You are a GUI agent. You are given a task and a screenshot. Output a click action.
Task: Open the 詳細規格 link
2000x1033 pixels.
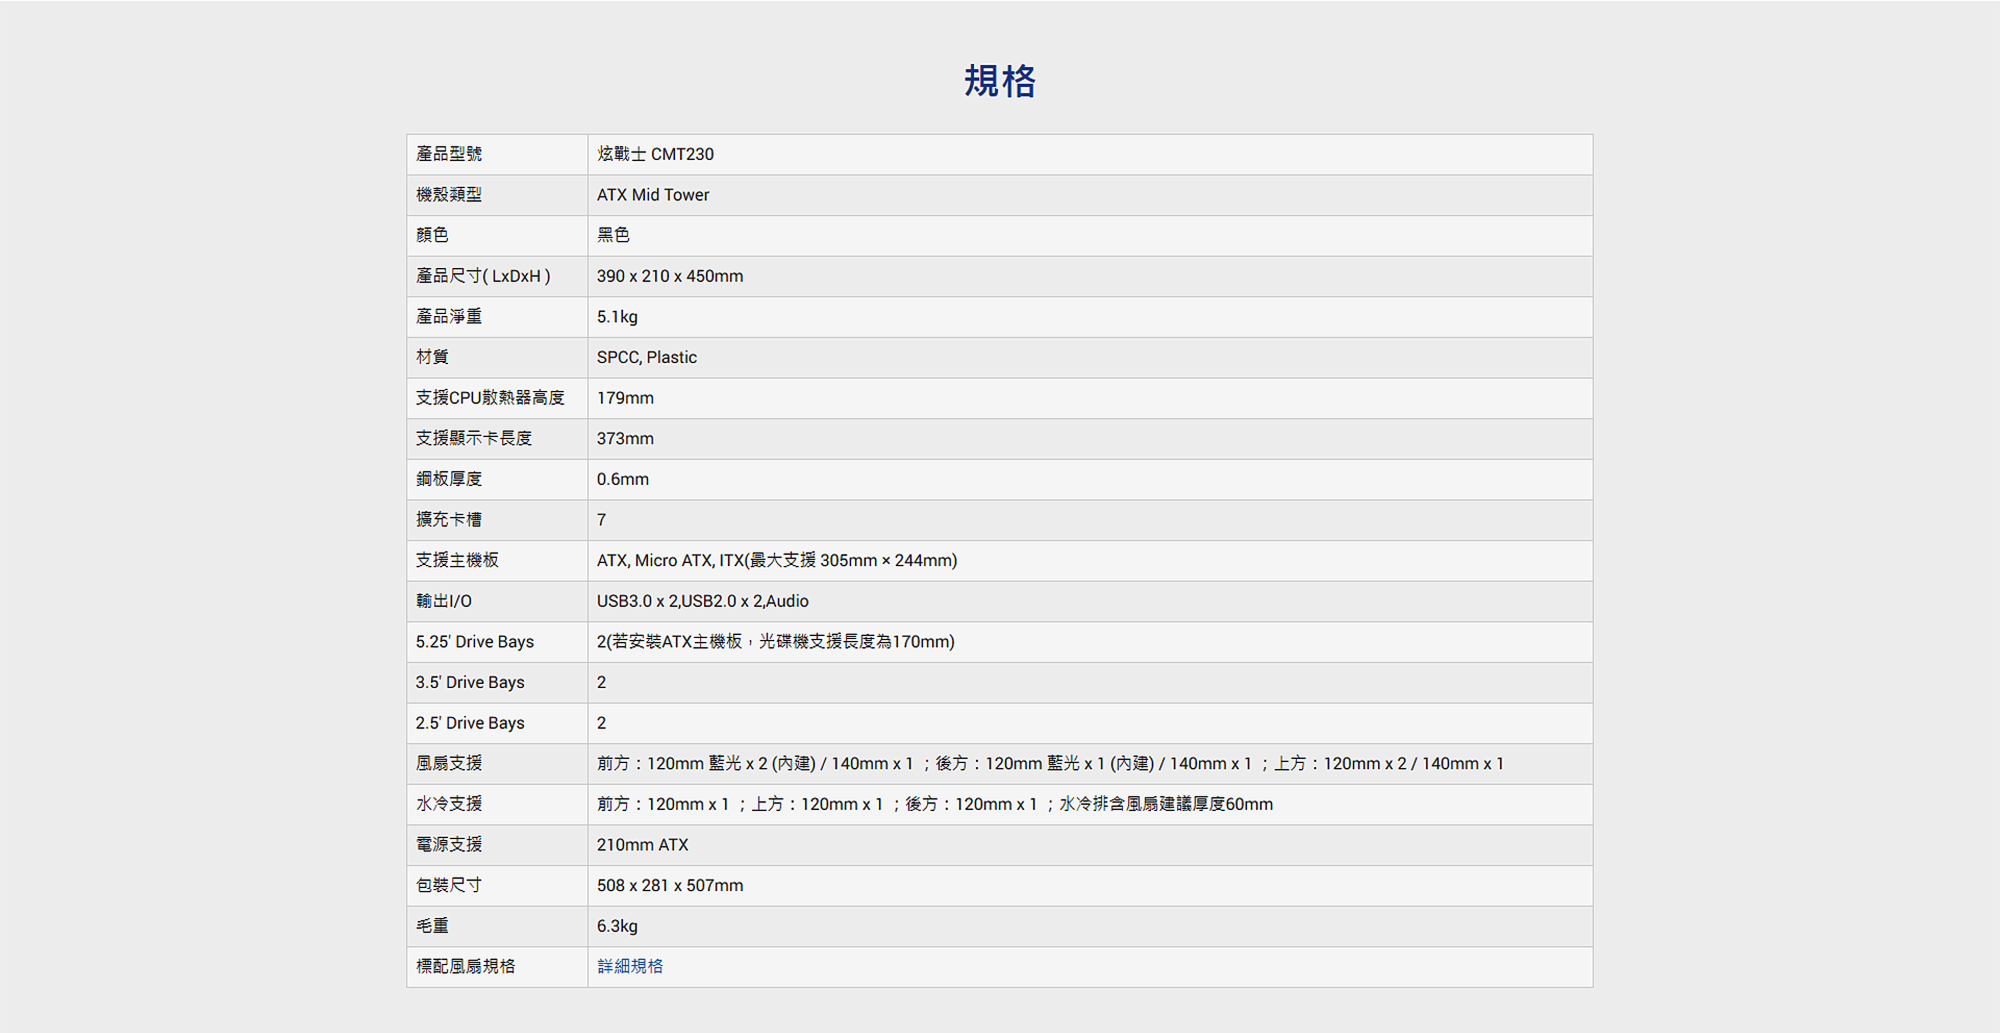[x=630, y=966]
